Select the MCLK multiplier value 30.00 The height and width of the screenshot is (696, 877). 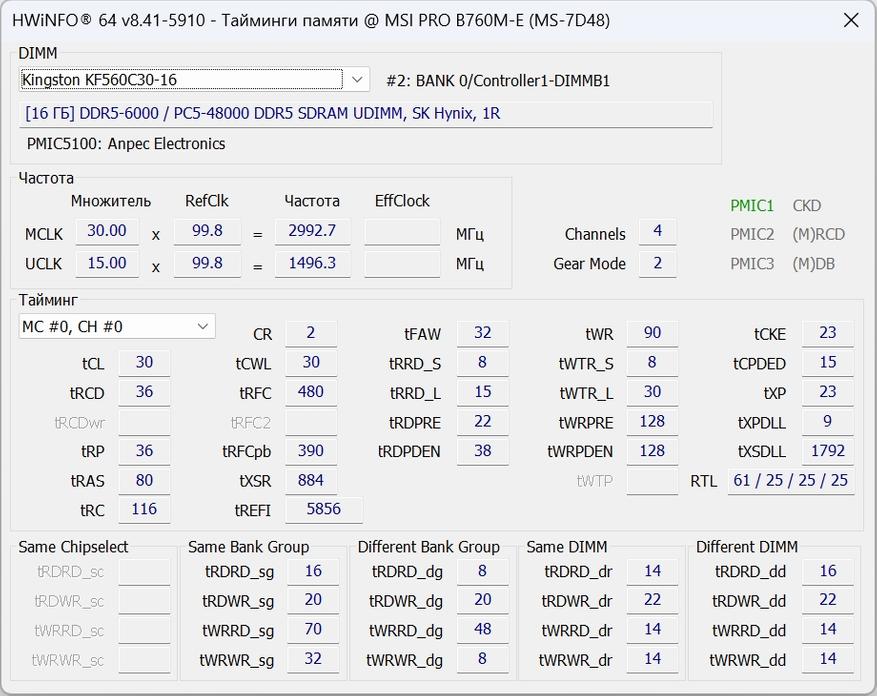coord(107,231)
